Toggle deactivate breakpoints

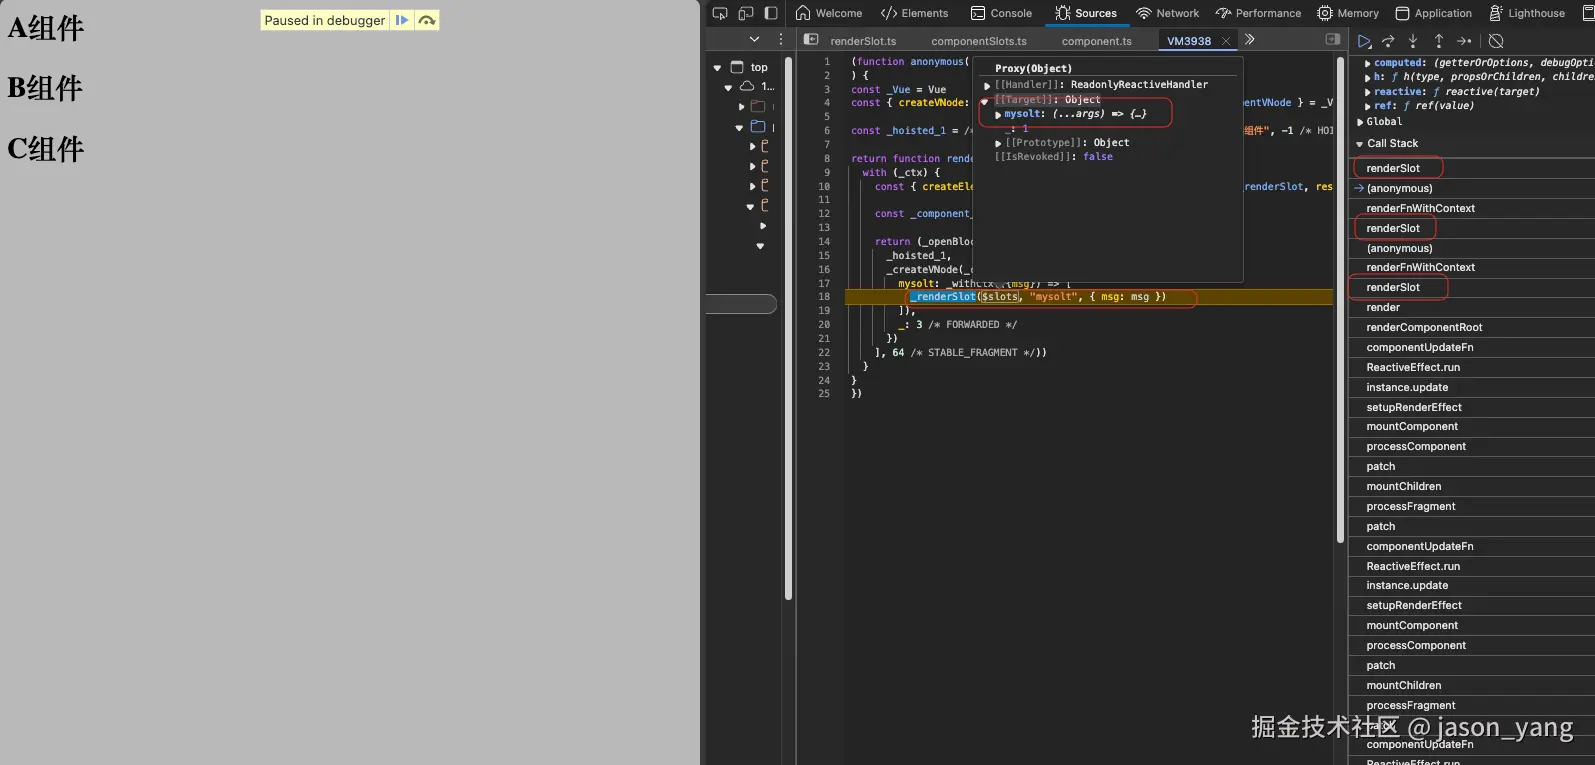point(1496,41)
